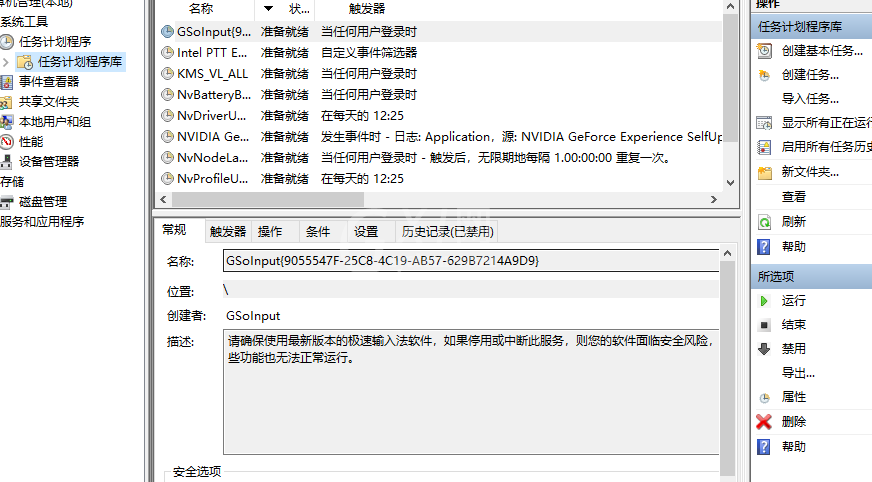
Task: Click the Local Users and Groups icon
Action: click(7, 122)
